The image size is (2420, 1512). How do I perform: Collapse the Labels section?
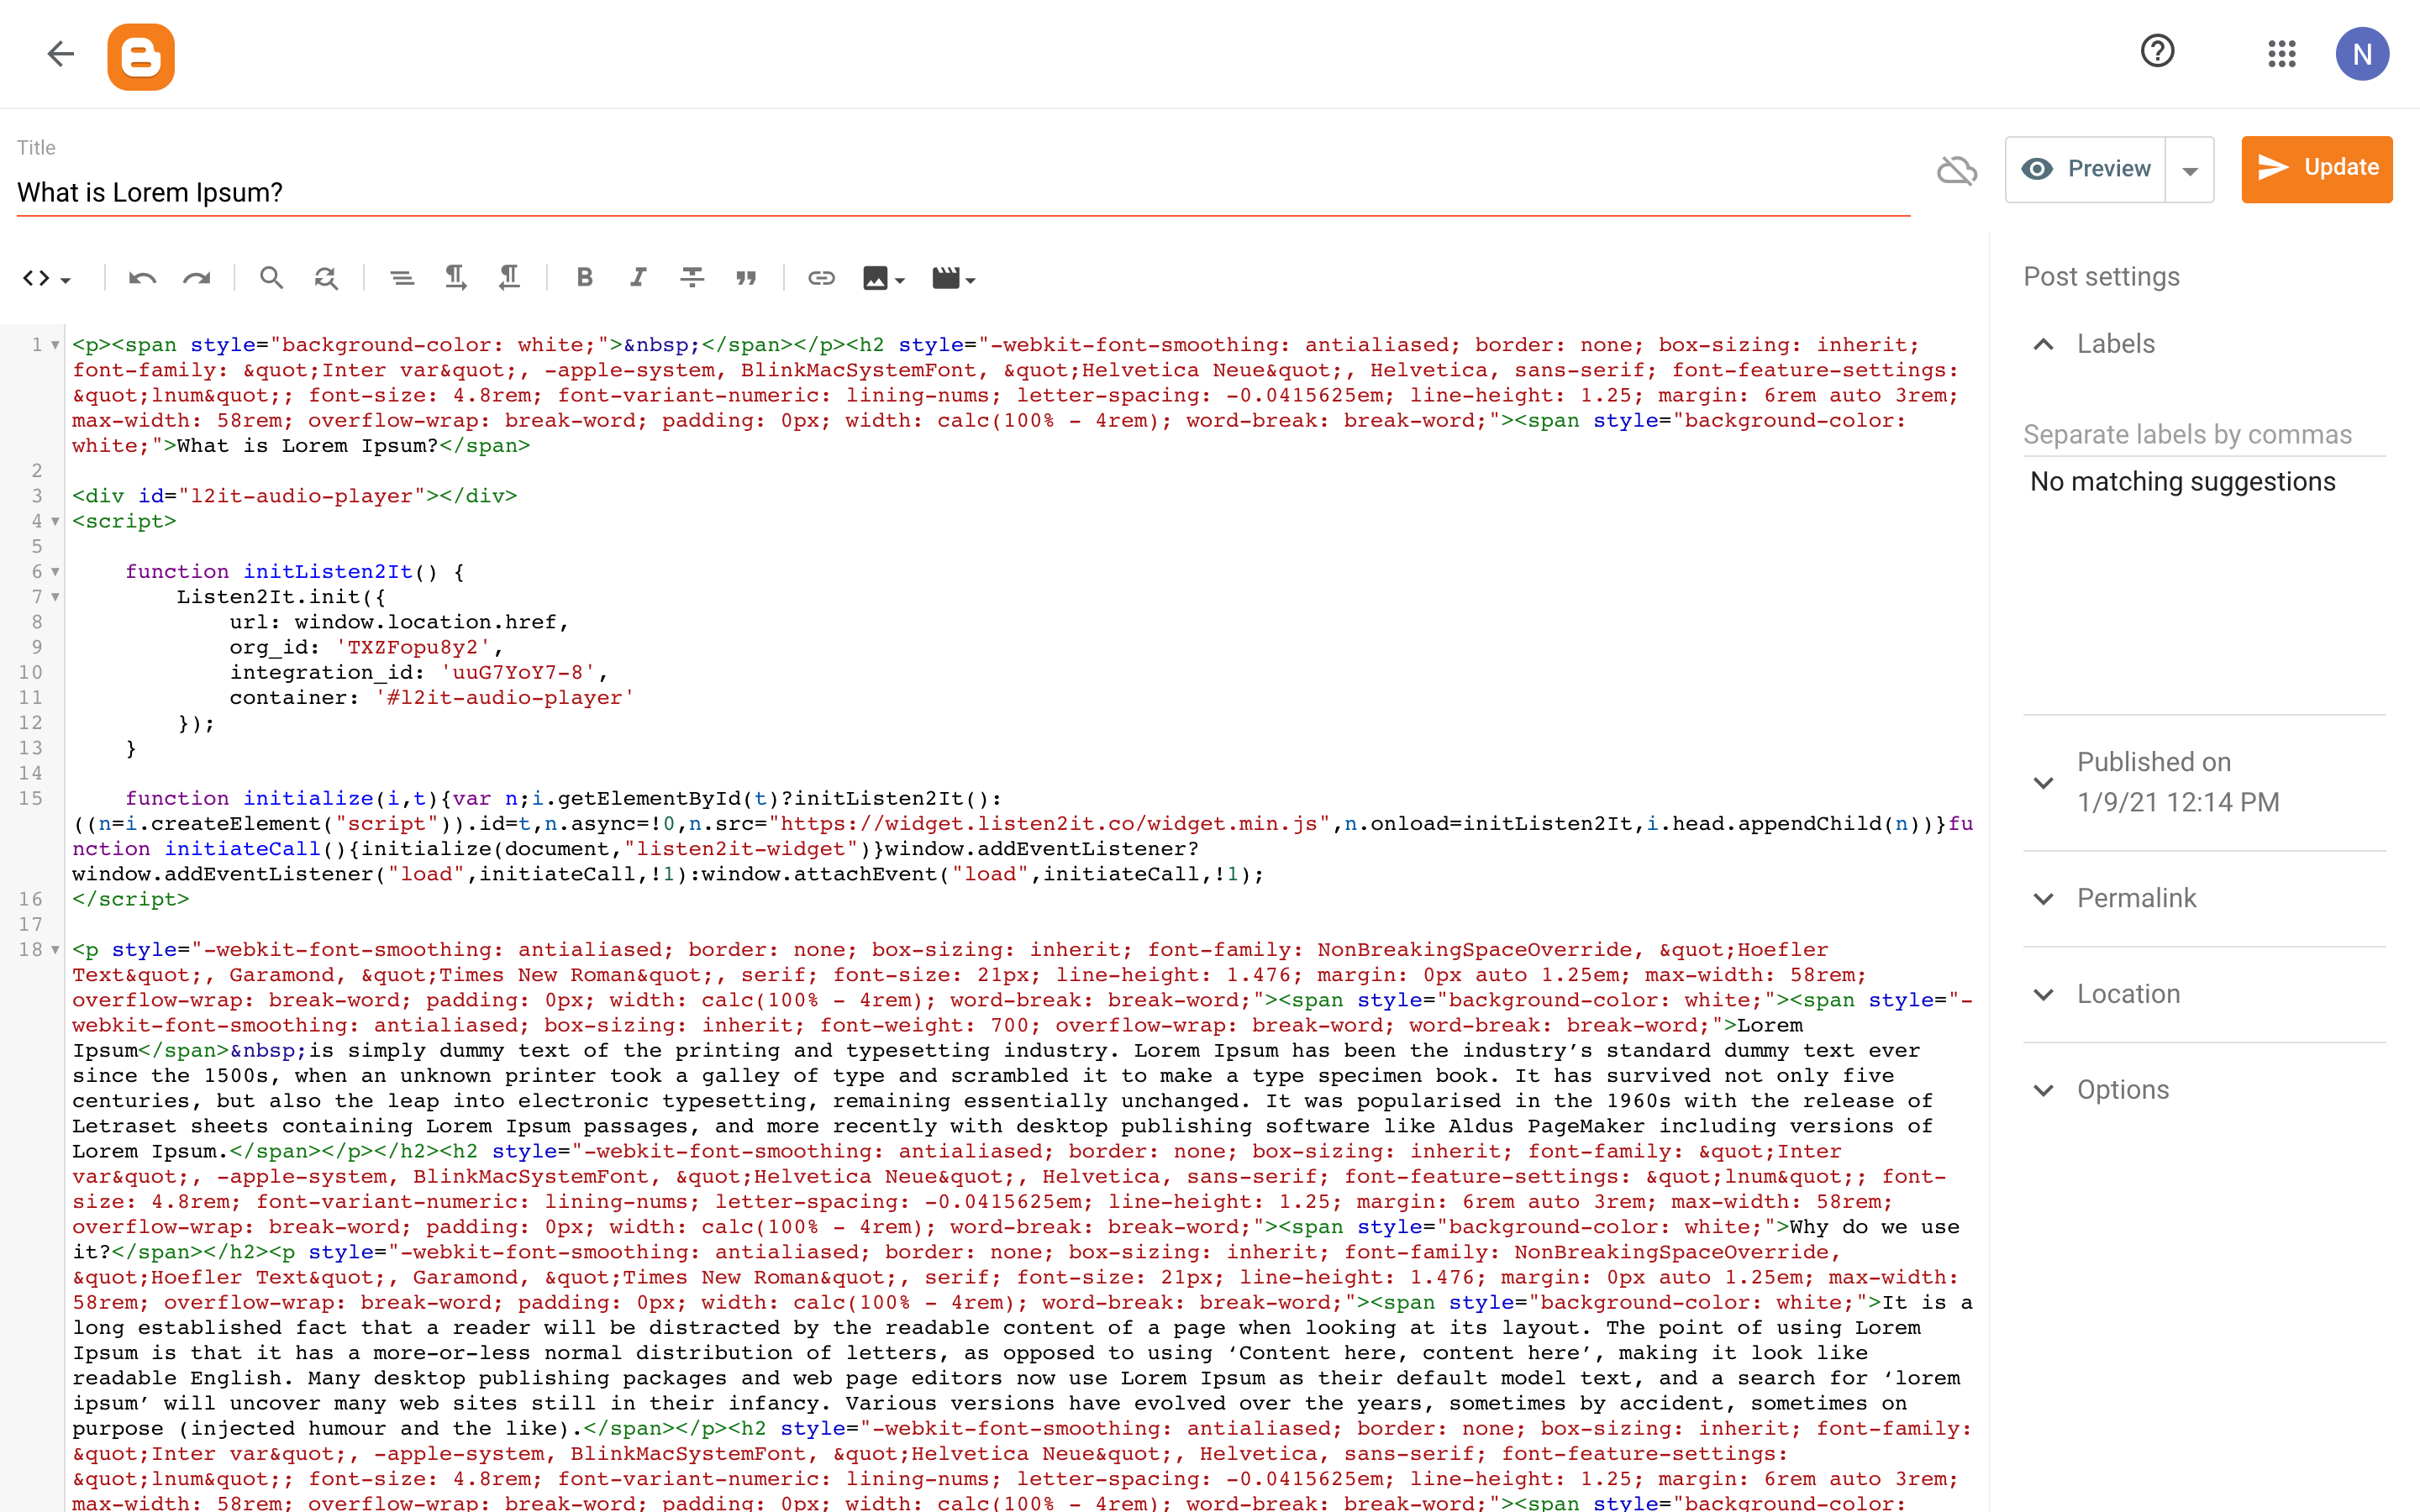(2044, 344)
